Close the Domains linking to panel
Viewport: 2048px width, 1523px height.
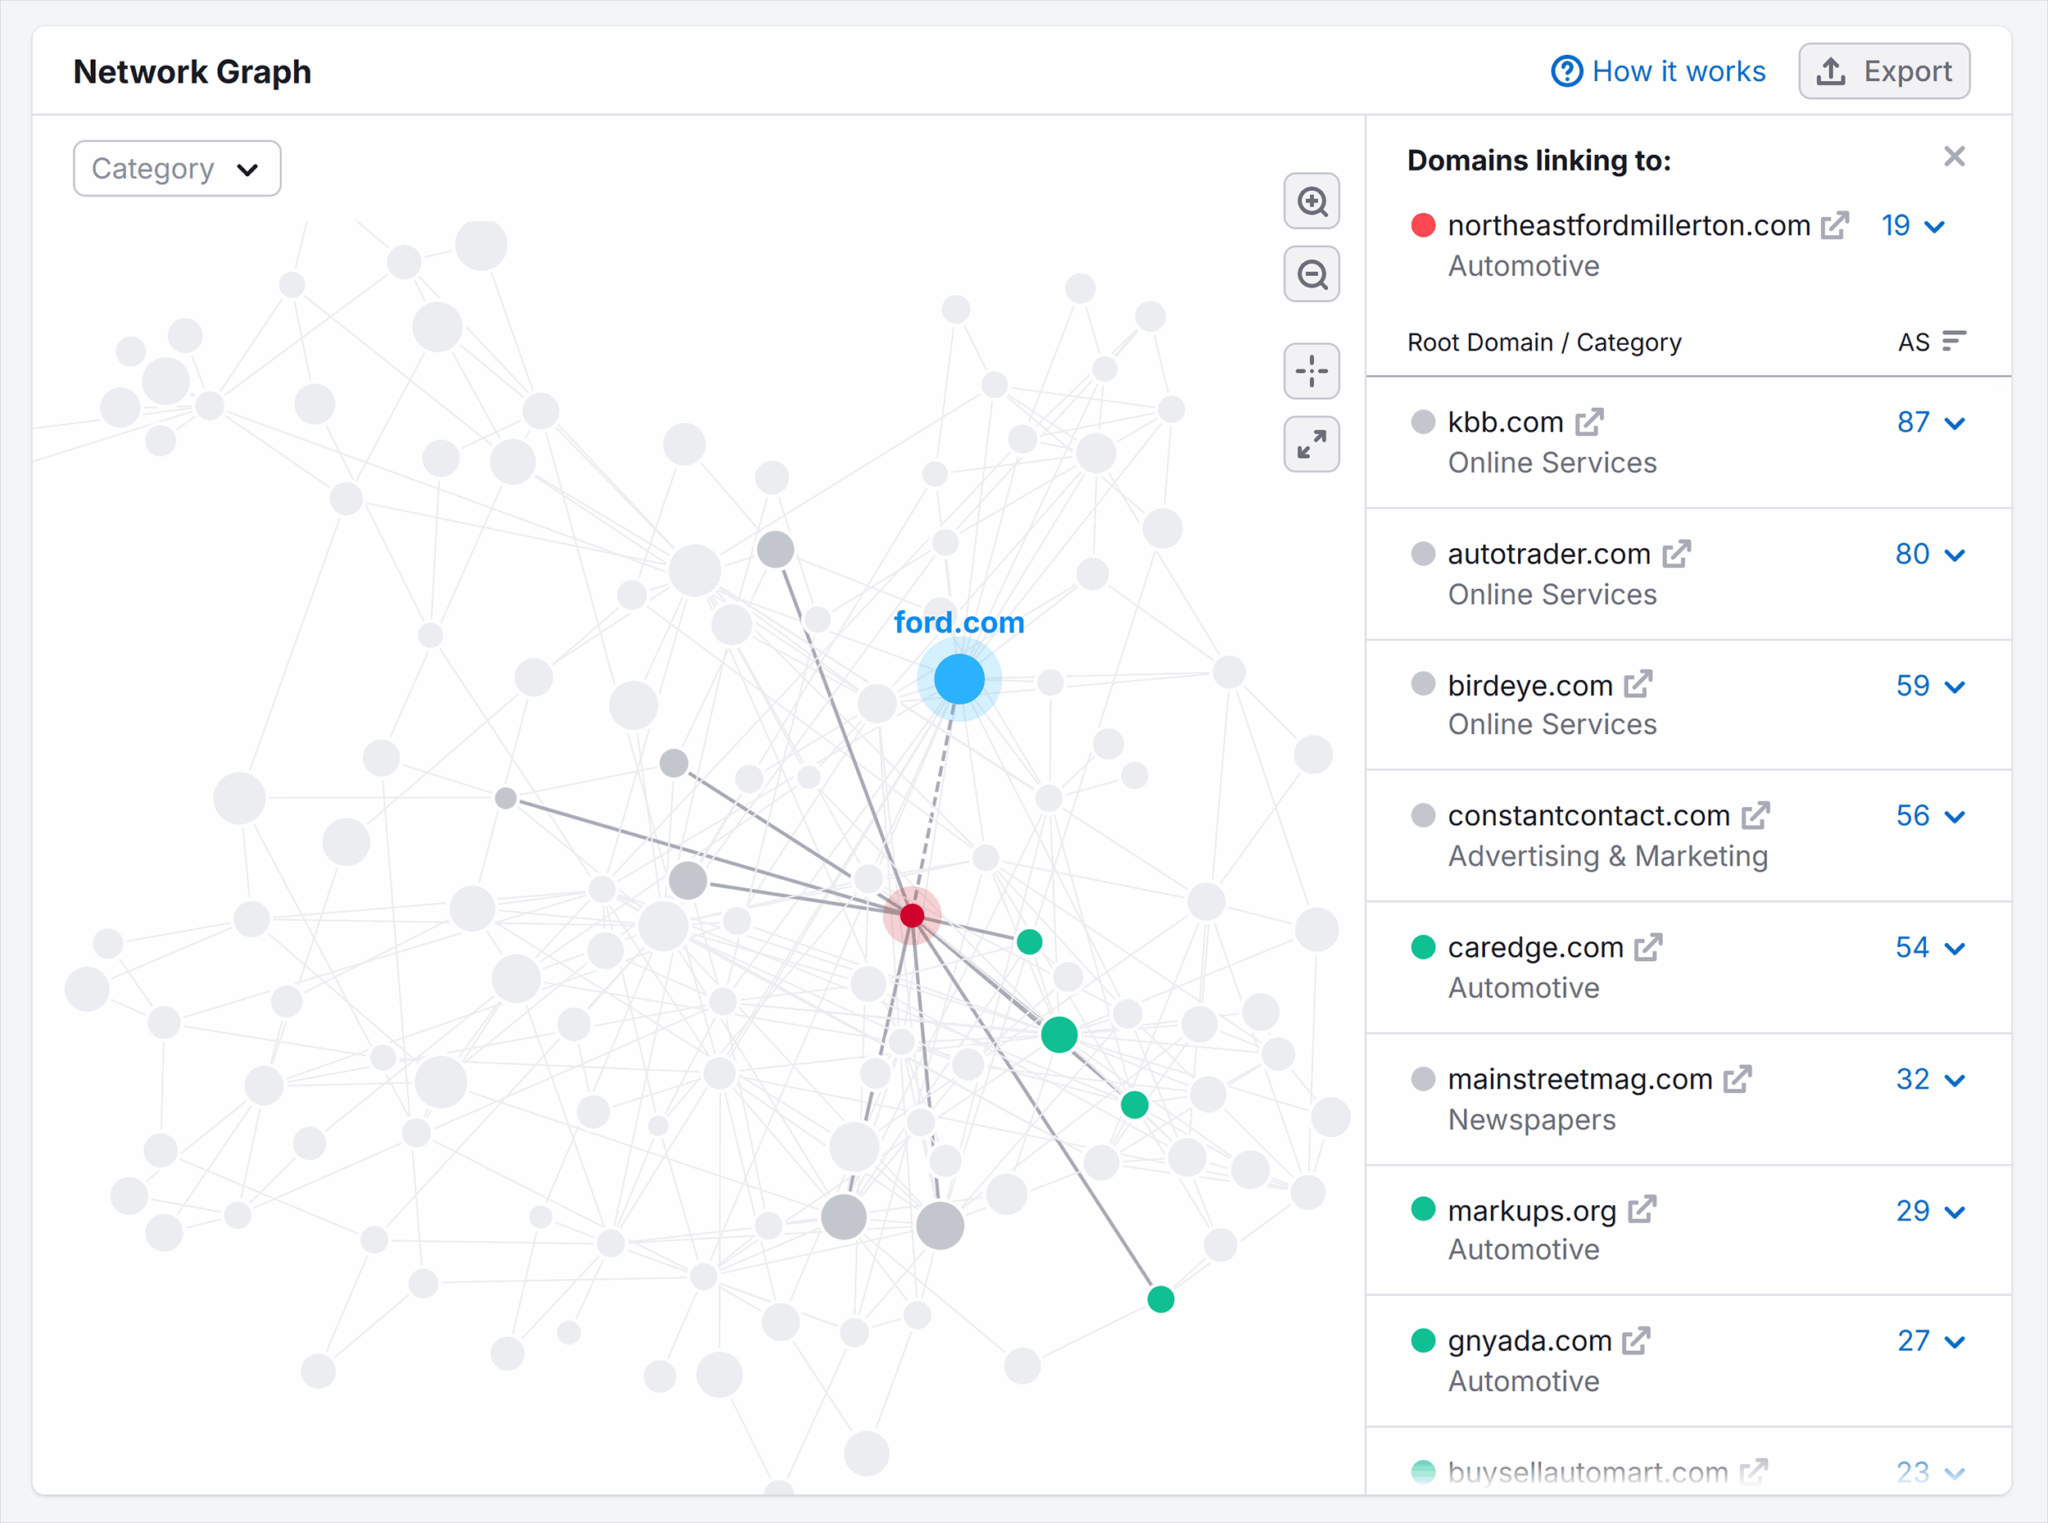[x=1954, y=156]
